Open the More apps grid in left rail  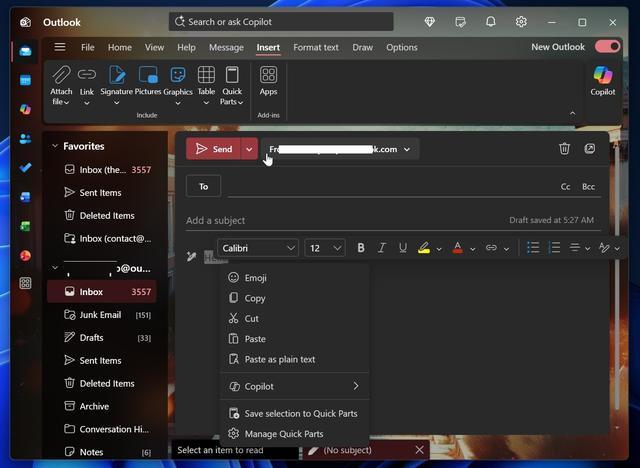coord(25,283)
